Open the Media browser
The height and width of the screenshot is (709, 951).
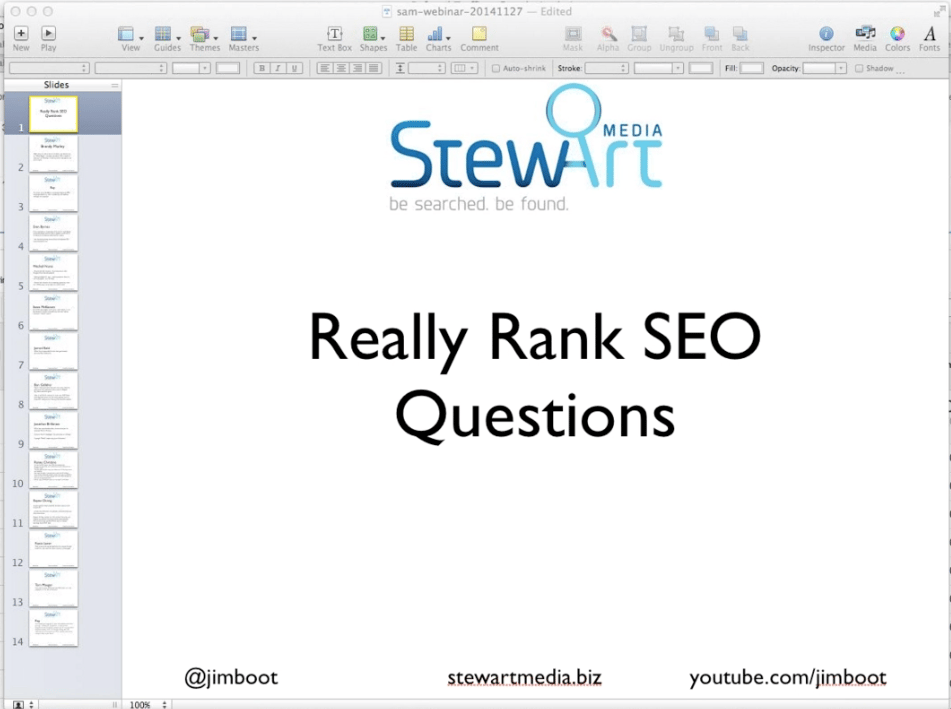pyautogui.click(x=865, y=39)
